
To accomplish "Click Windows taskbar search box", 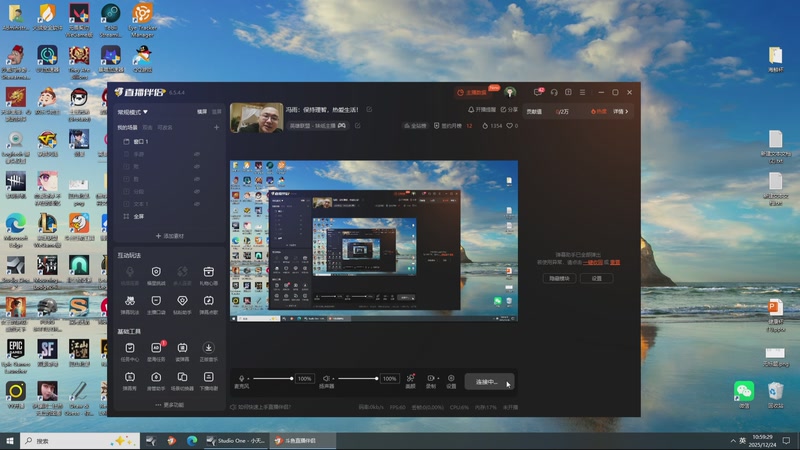I will tap(80, 441).
